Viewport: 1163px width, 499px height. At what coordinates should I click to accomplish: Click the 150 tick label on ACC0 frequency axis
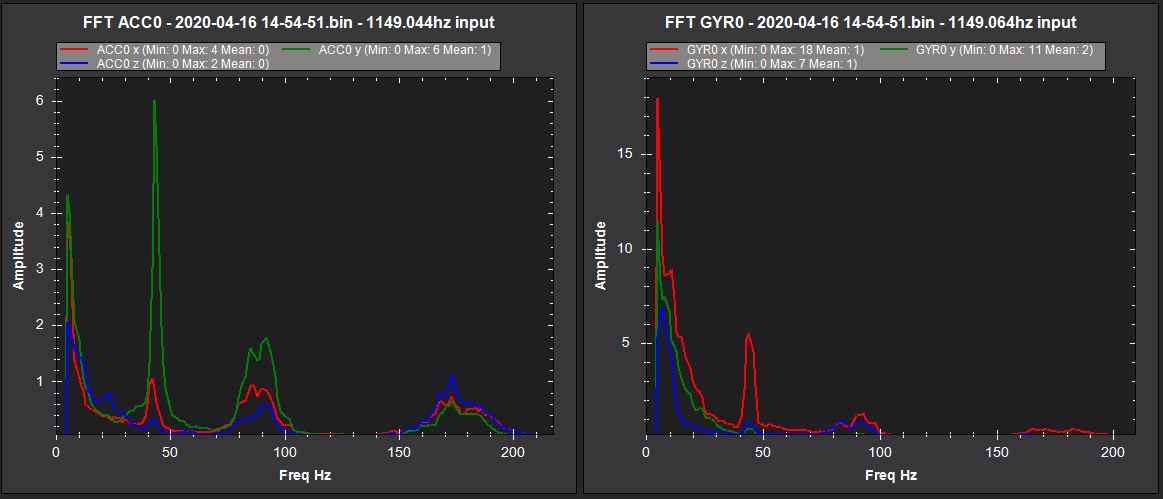click(x=400, y=452)
